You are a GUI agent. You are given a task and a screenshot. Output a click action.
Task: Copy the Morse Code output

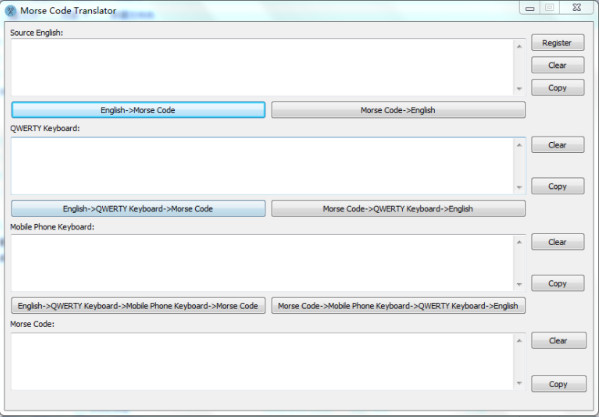pos(559,383)
